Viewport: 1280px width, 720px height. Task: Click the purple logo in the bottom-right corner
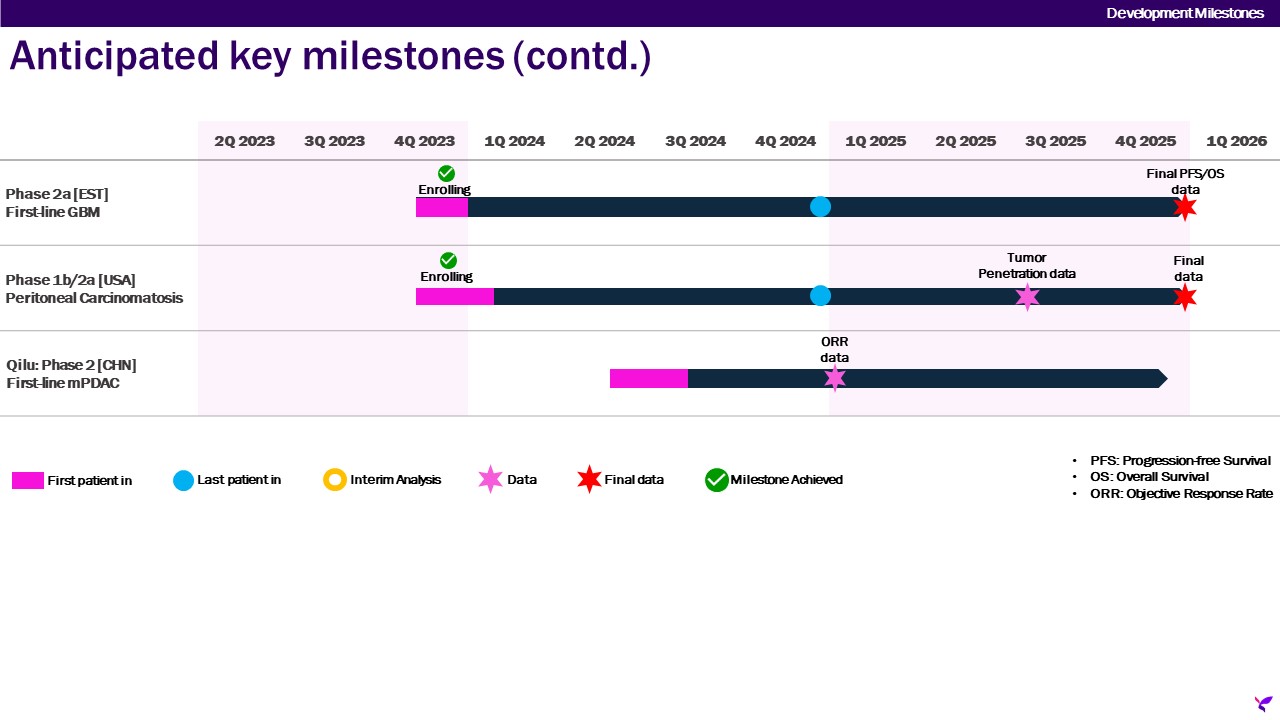pyautogui.click(x=1264, y=704)
